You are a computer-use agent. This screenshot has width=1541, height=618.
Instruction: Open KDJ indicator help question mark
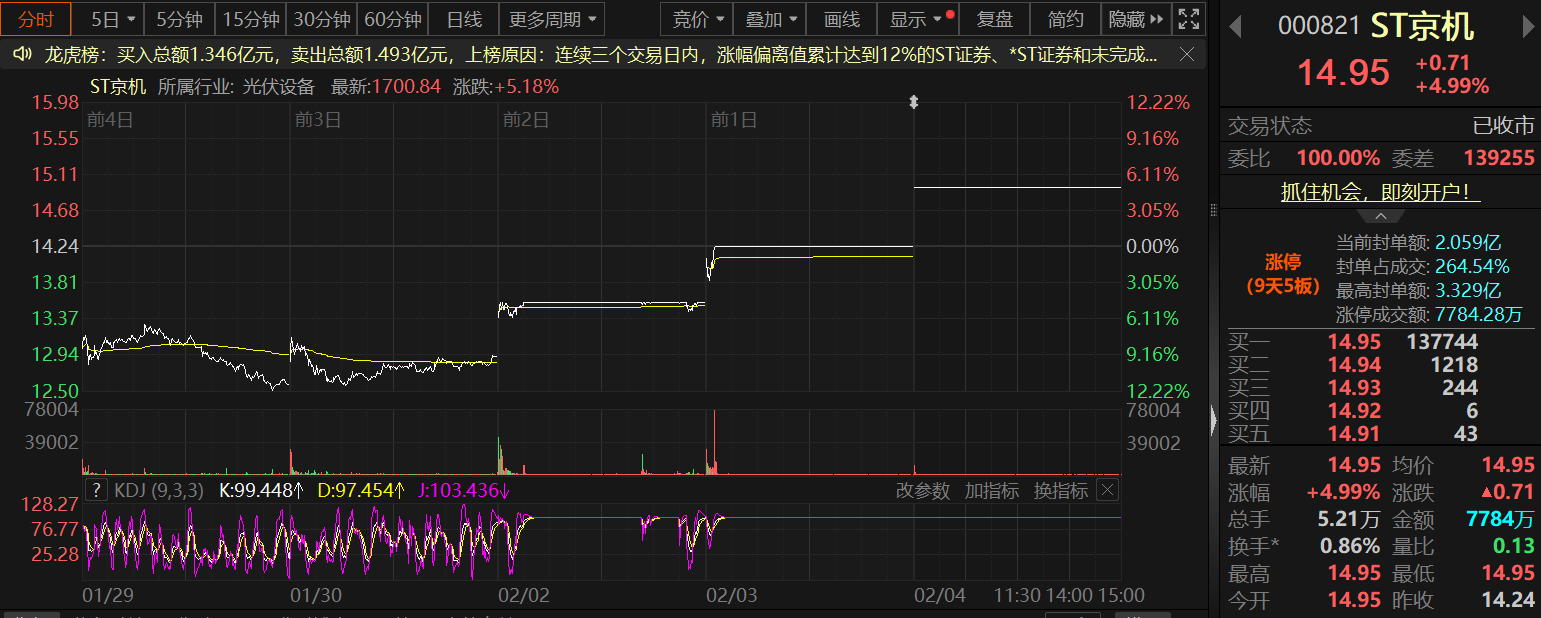96,490
